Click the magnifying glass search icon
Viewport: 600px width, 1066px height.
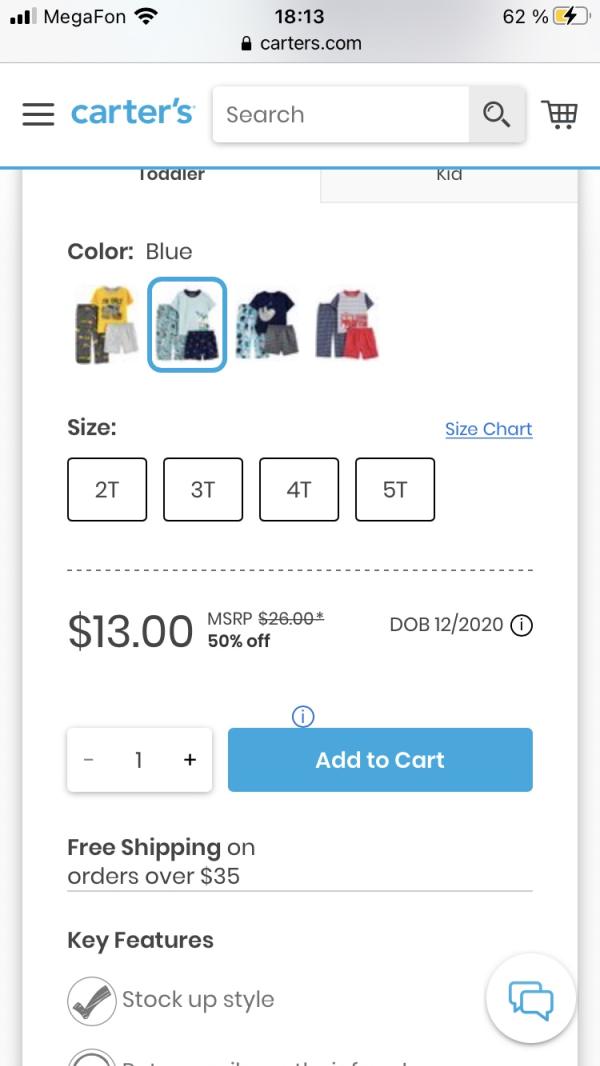(x=496, y=115)
